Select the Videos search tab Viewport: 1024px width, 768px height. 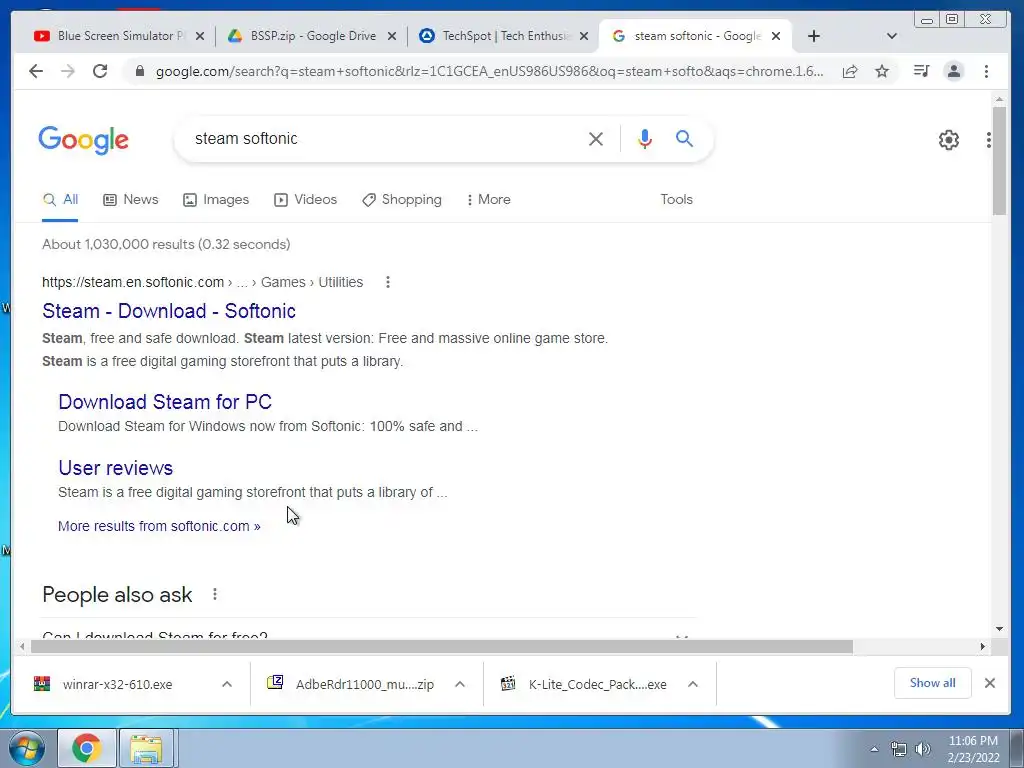(x=306, y=200)
